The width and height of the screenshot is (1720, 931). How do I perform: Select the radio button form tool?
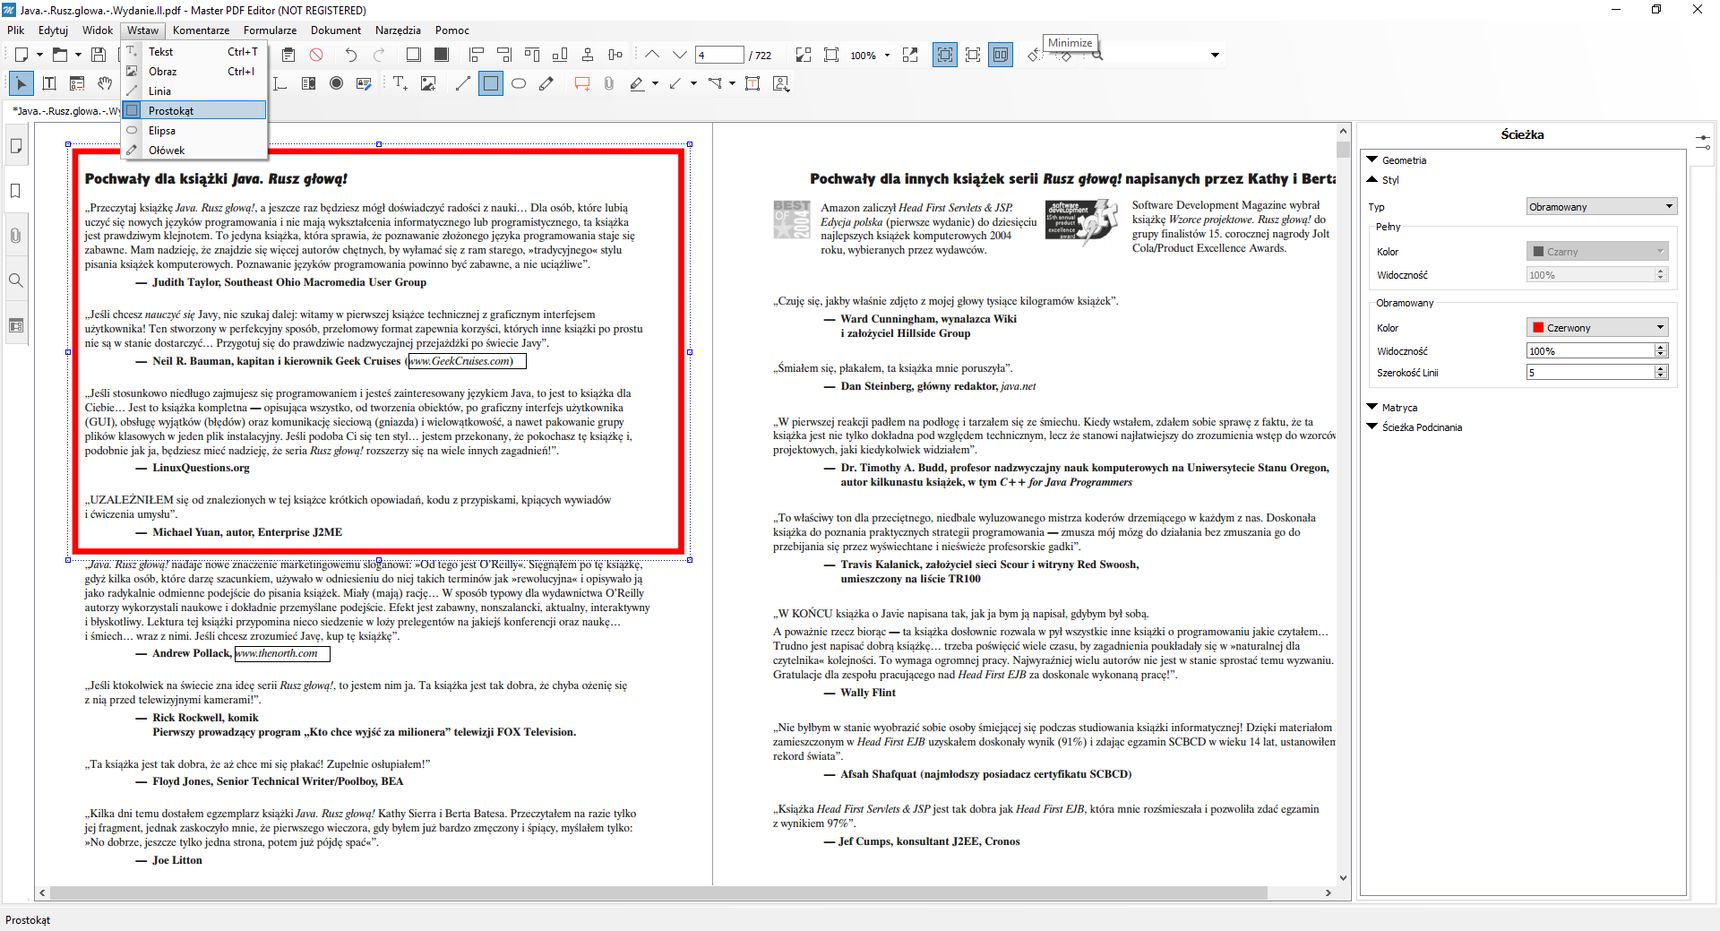[336, 84]
